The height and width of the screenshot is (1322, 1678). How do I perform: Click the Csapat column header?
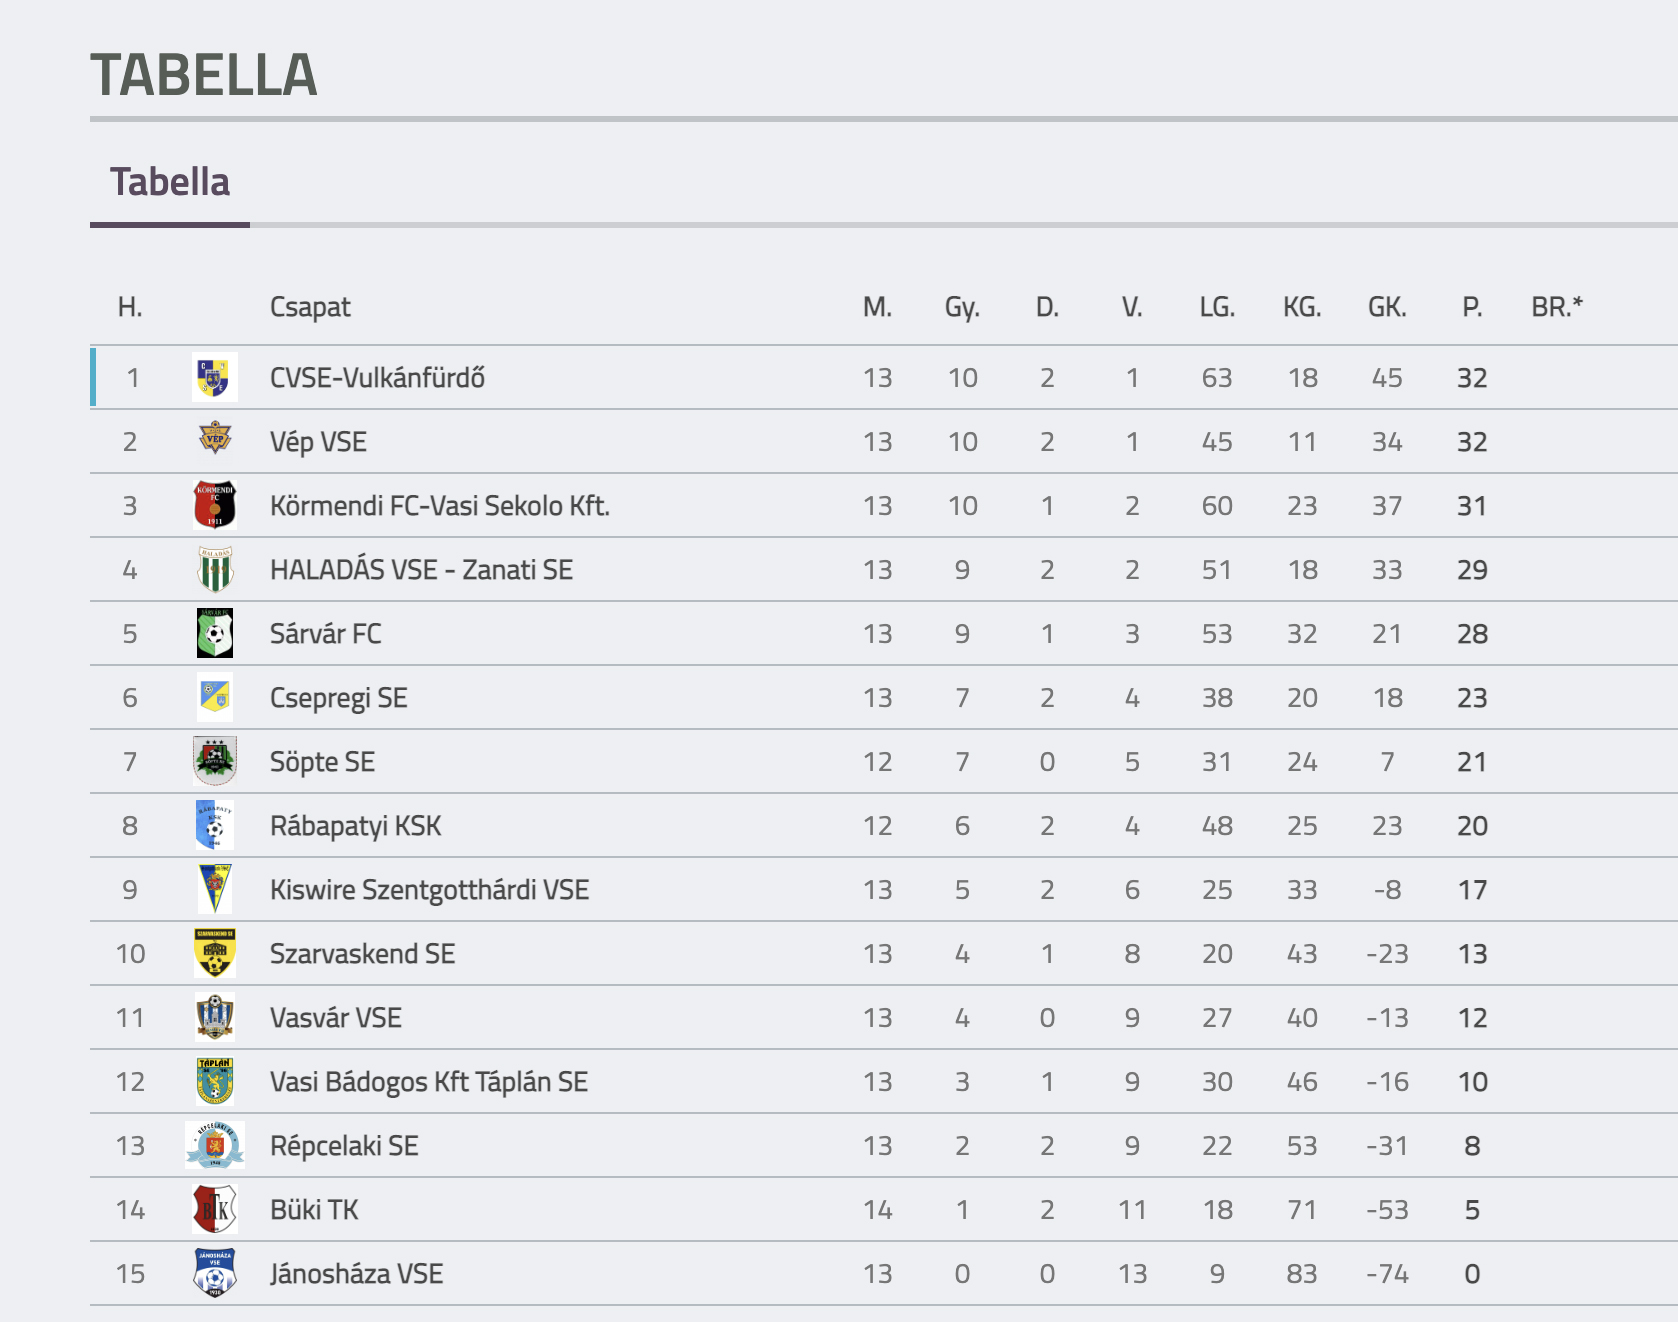[310, 307]
